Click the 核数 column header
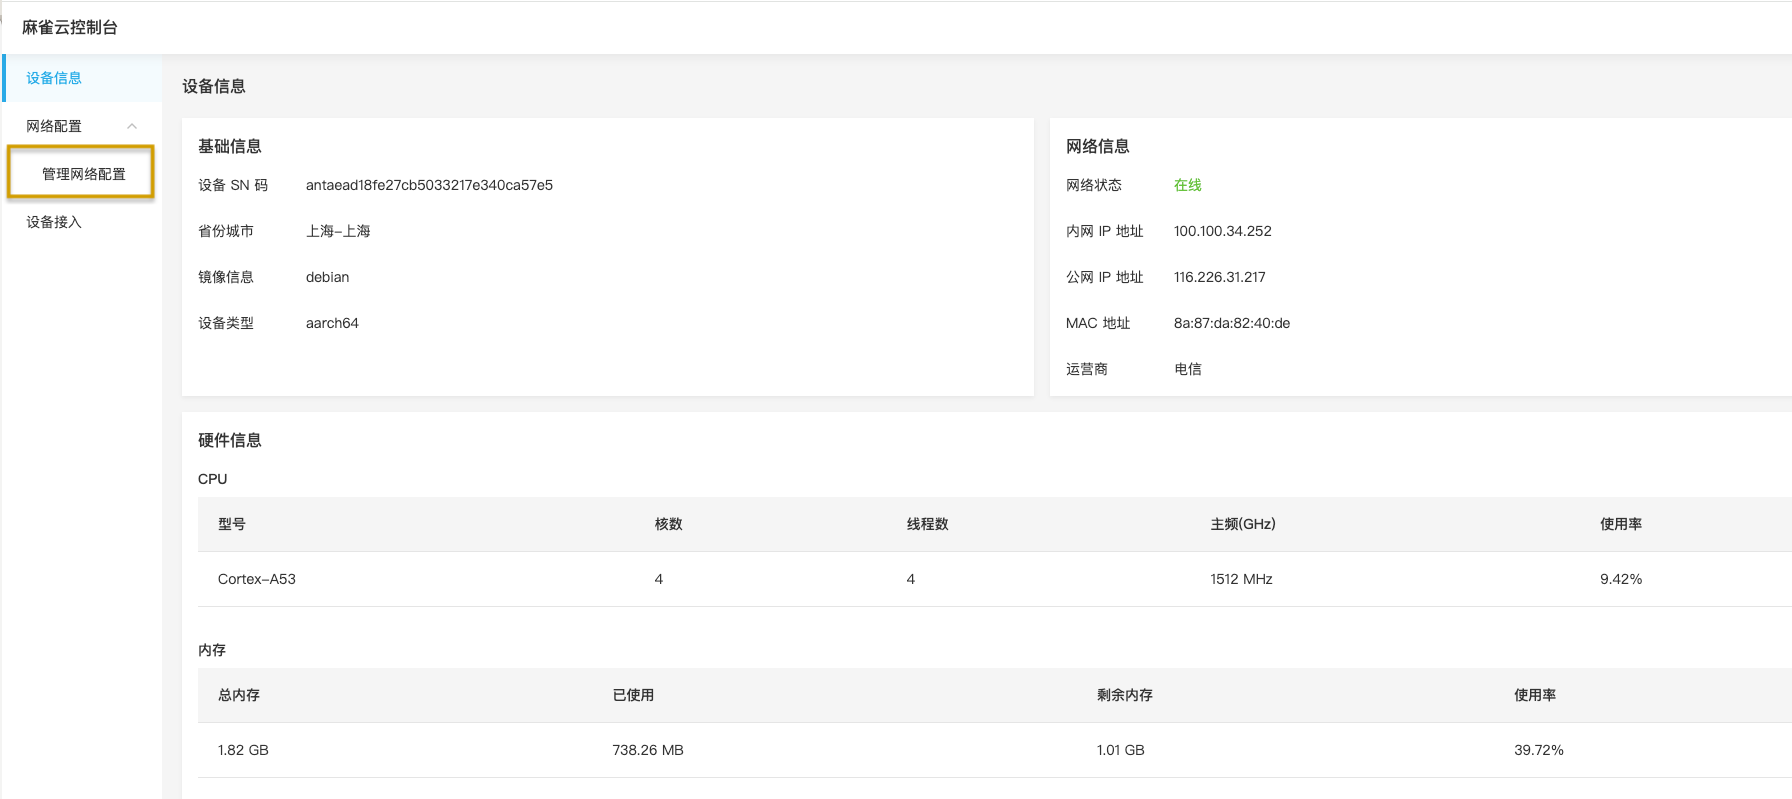The image size is (1792, 799). point(669,524)
